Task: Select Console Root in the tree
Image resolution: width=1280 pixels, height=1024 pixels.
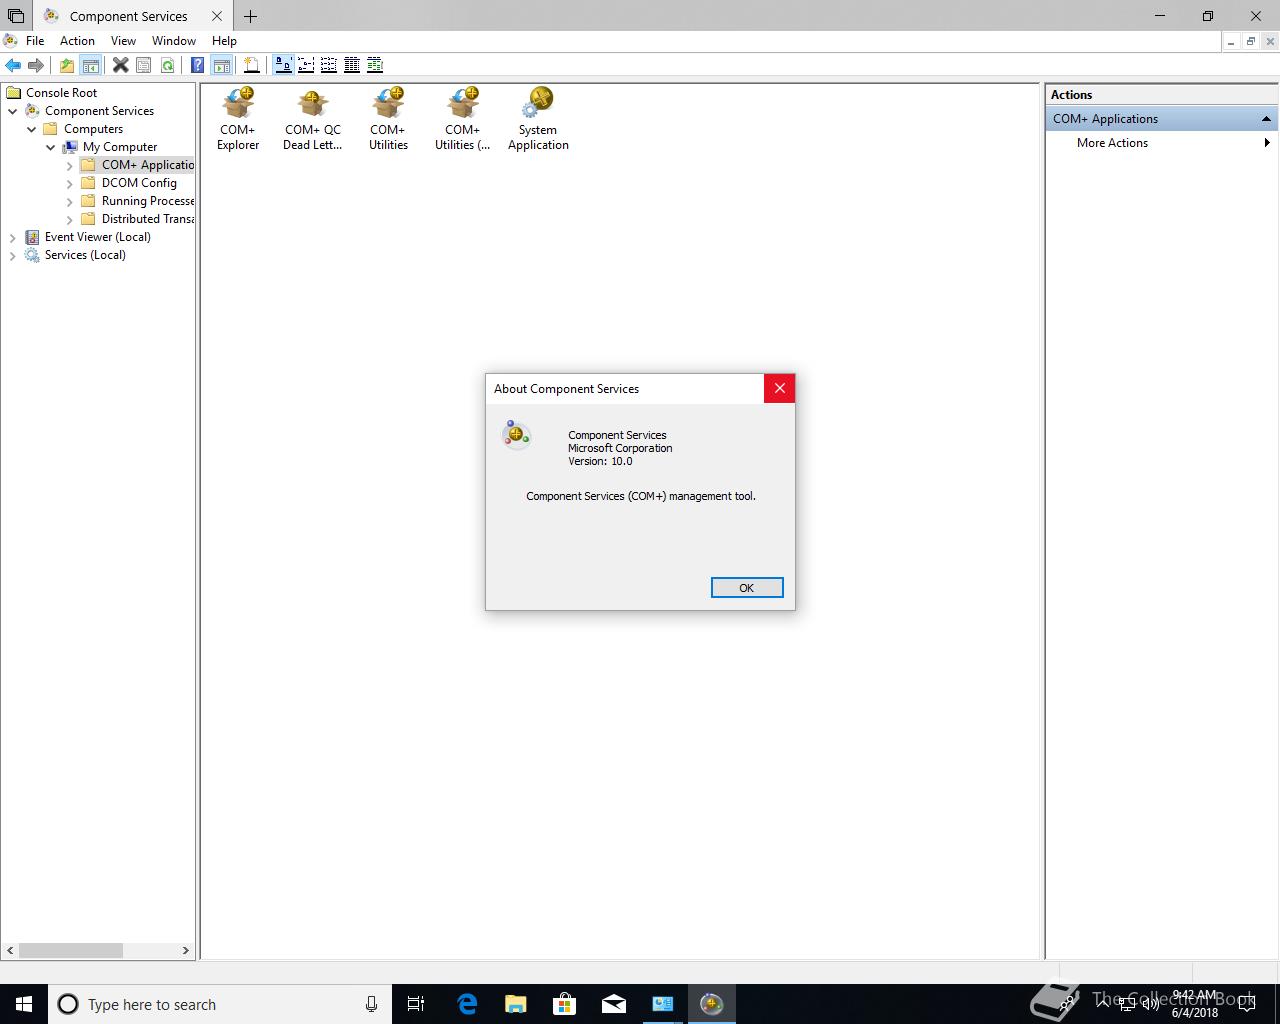Action: point(61,93)
